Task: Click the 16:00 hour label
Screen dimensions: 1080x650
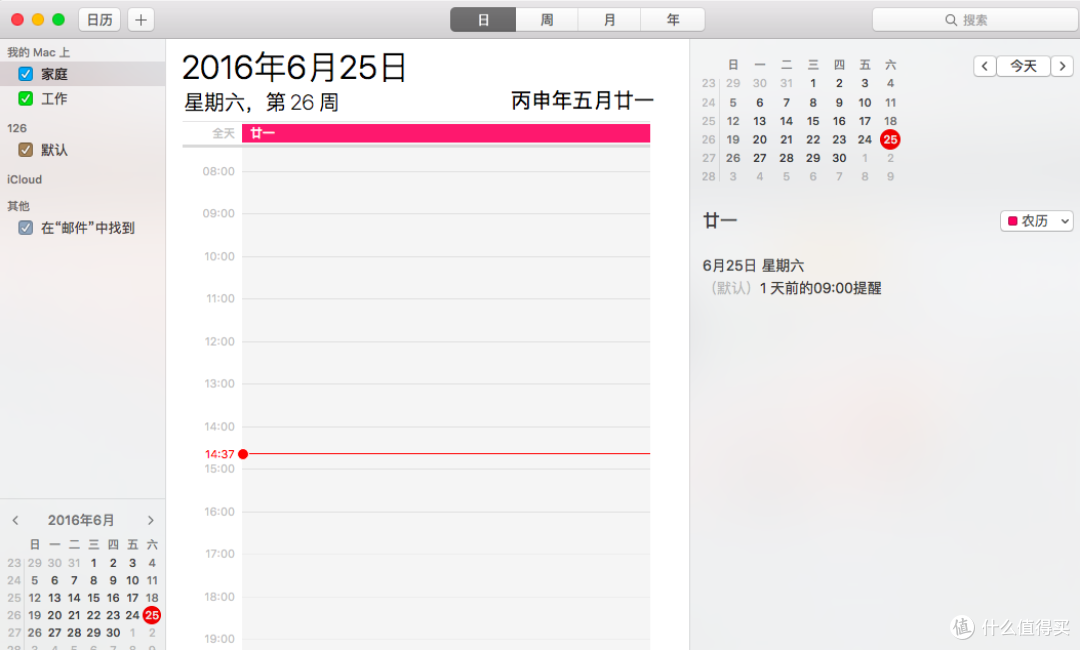Action: coord(220,512)
